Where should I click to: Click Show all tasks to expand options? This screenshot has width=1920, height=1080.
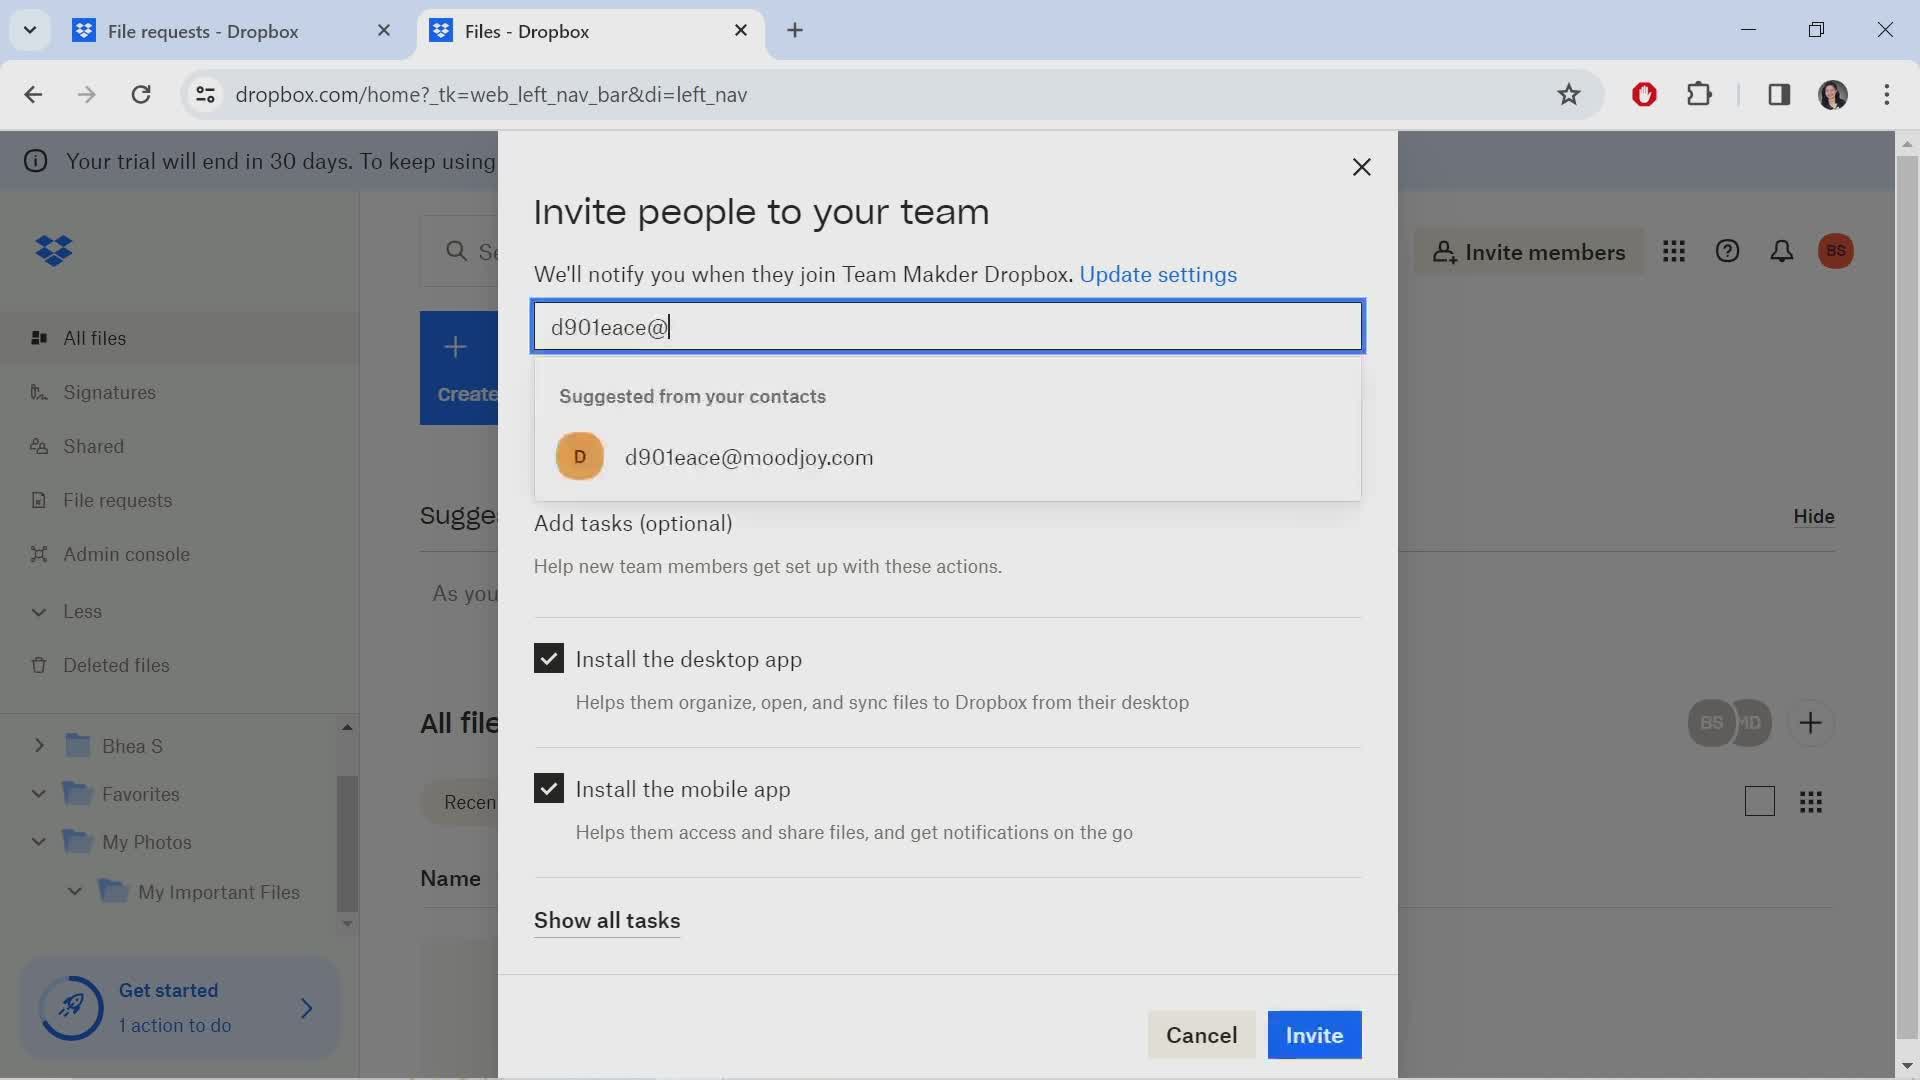pos(607,920)
